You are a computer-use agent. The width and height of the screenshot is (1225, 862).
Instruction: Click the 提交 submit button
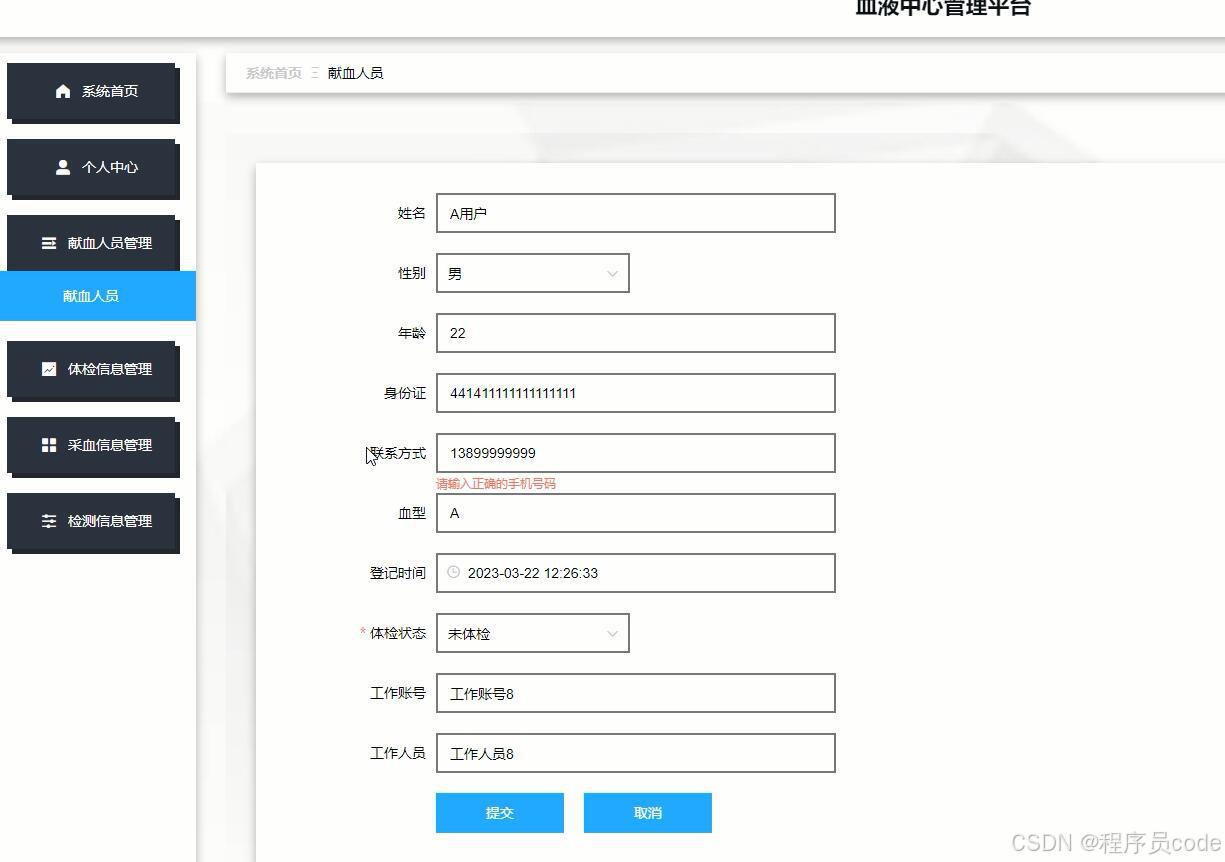click(x=499, y=812)
